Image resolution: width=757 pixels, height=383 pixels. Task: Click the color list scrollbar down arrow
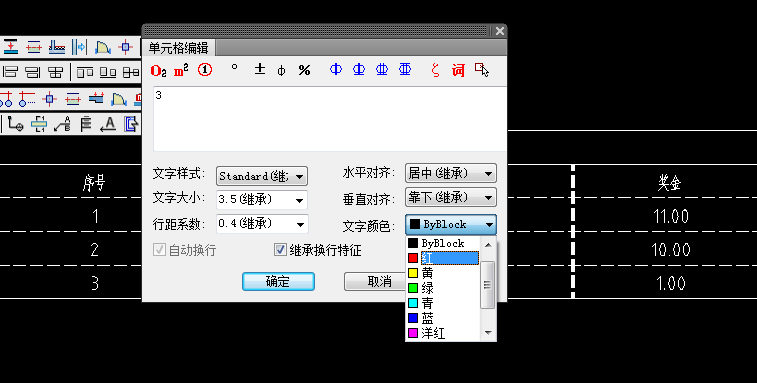488,332
